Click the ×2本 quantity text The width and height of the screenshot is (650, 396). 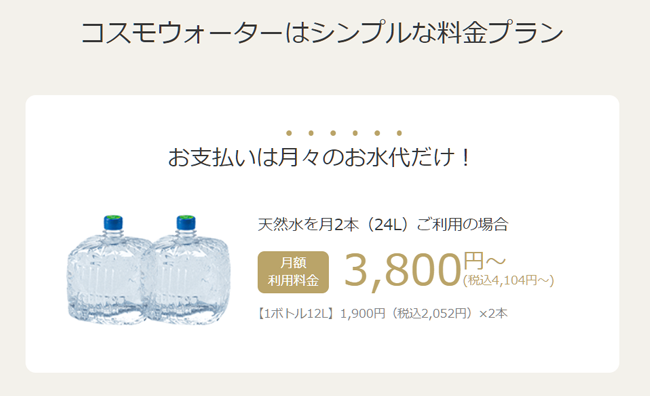493,313
